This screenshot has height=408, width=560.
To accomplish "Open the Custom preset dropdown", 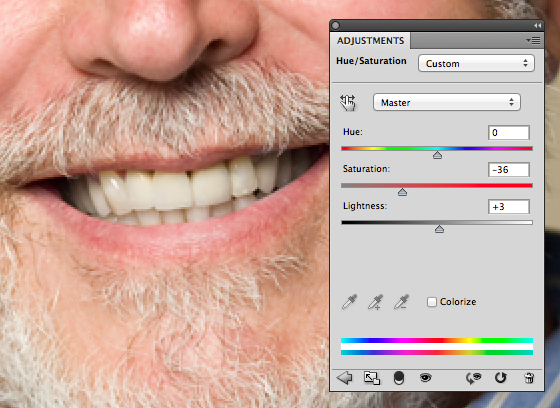I will (x=476, y=64).
